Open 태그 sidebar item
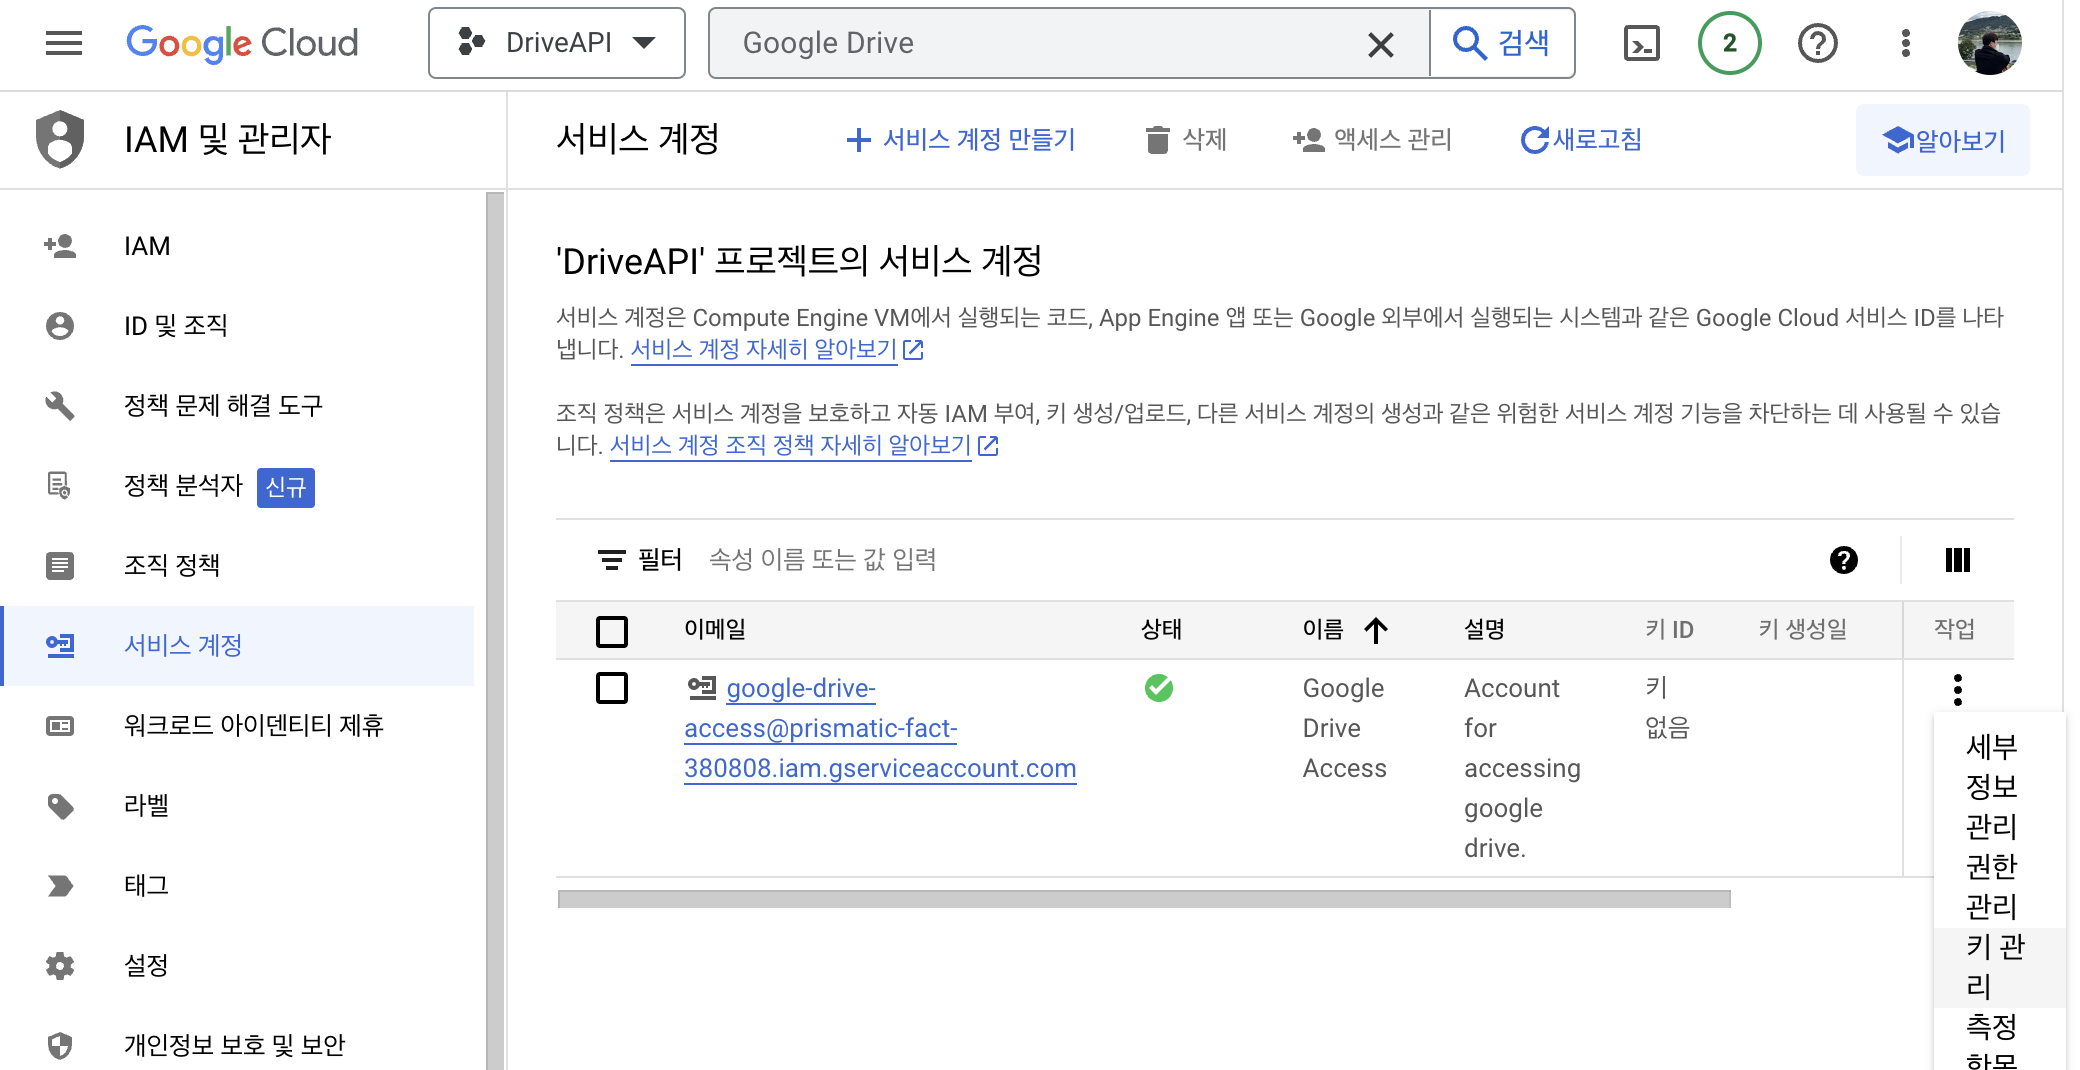 (238, 886)
